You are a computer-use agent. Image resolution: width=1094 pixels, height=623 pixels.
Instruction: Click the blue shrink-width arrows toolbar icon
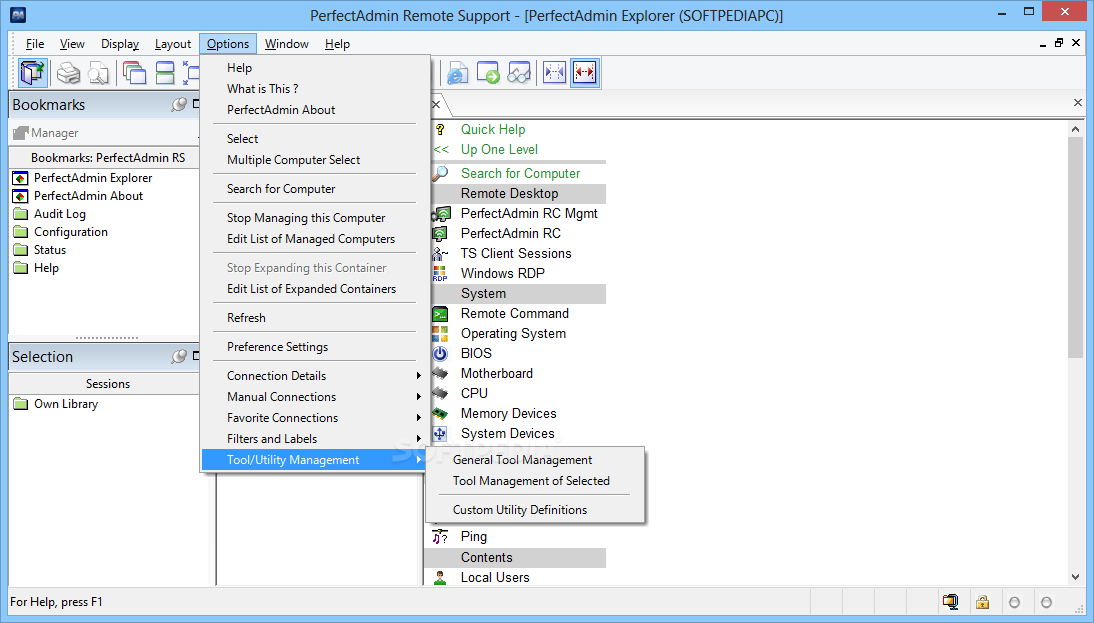click(x=554, y=73)
